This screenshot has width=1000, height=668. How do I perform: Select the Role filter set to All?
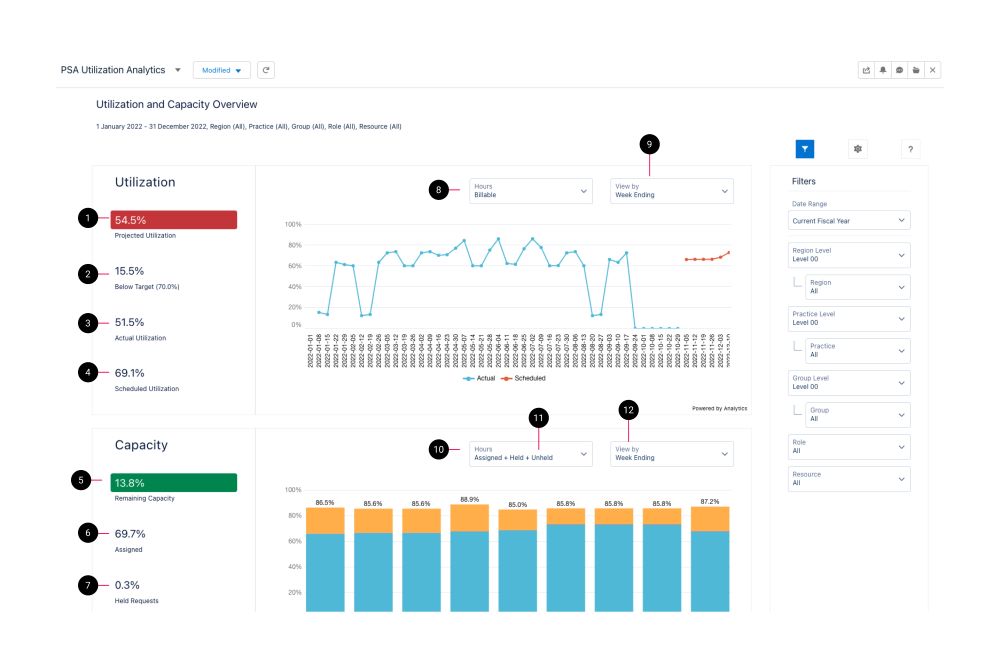[848, 447]
